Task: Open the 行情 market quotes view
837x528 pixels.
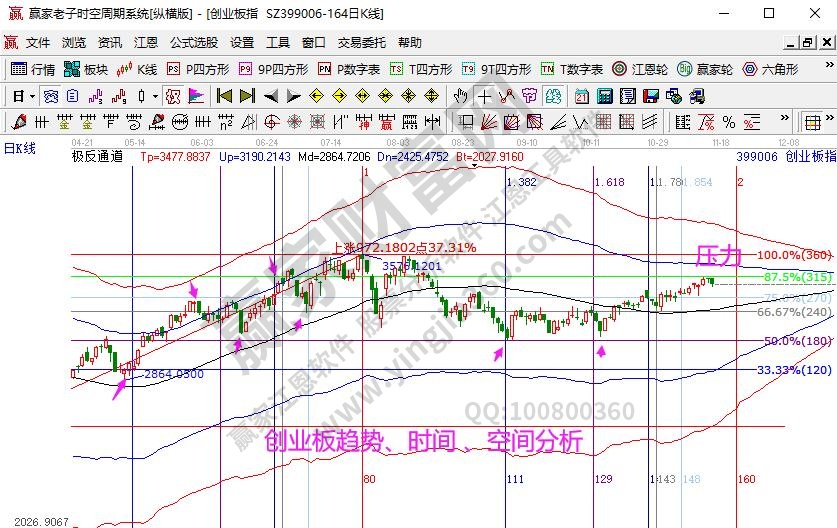Action: 33,69
